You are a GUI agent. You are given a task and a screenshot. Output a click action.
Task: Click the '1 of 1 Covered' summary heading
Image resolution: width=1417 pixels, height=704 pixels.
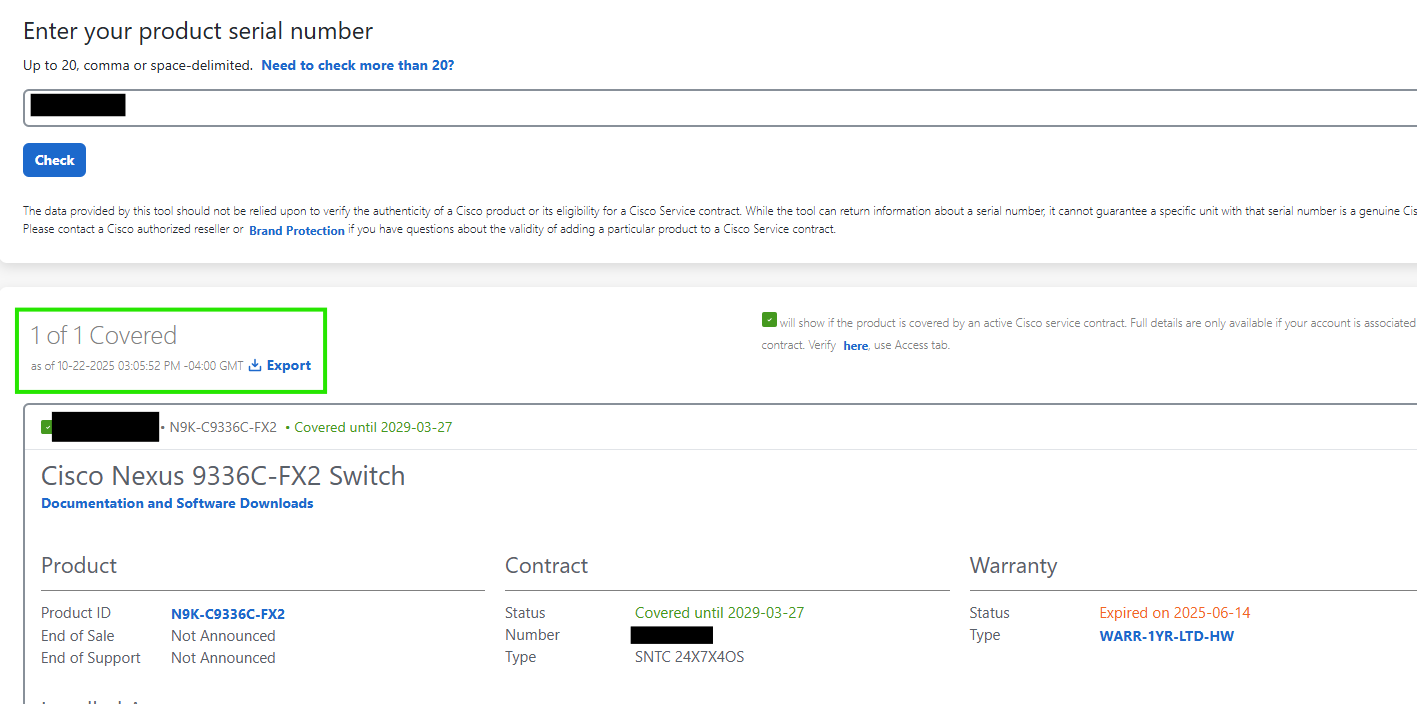pyautogui.click(x=103, y=335)
